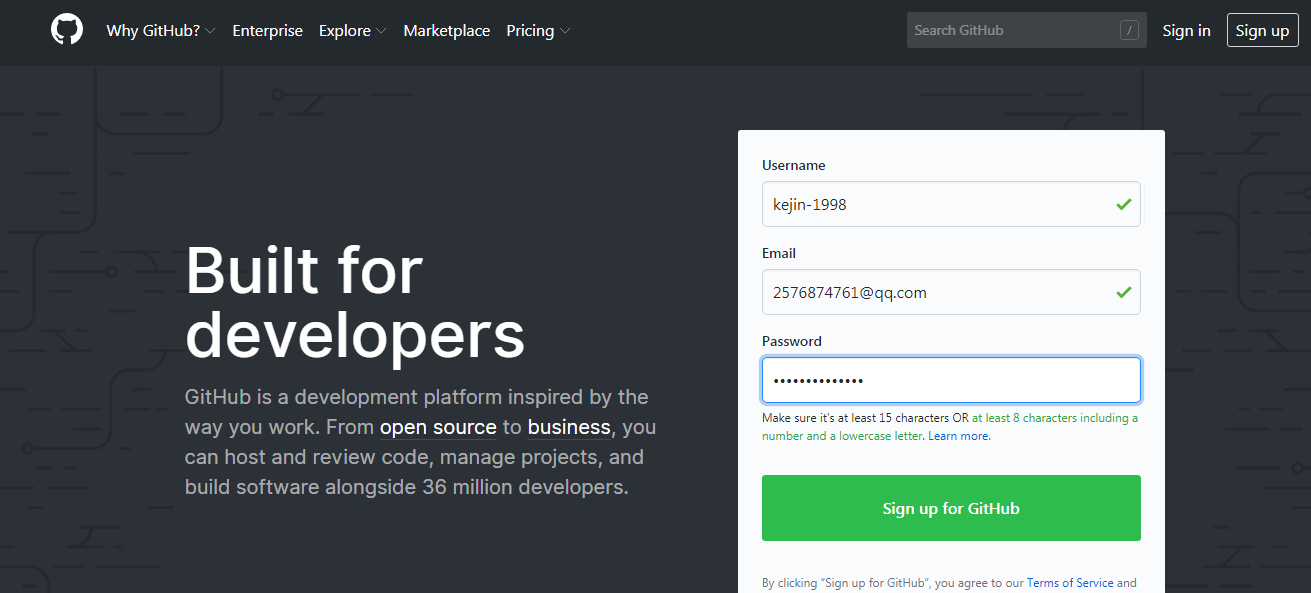Screen dimensions: 1311x593
Task: Click the Password input field
Action: click(x=951, y=380)
